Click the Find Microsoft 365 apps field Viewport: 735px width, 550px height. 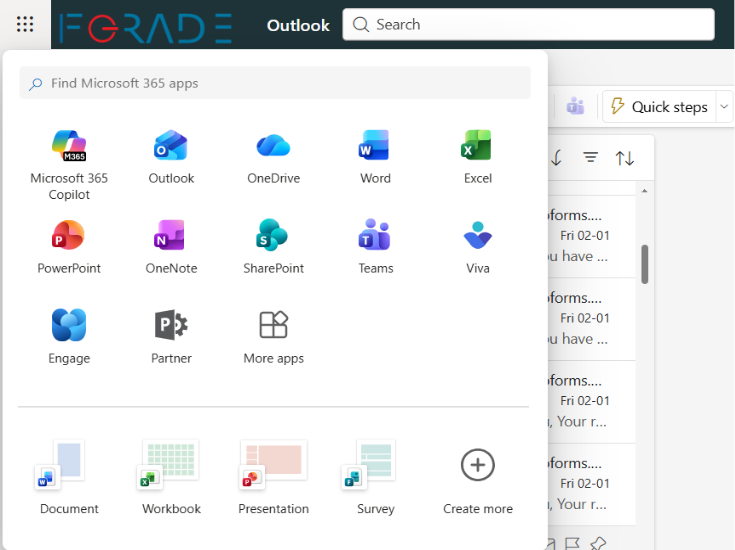click(x=275, y=83)
